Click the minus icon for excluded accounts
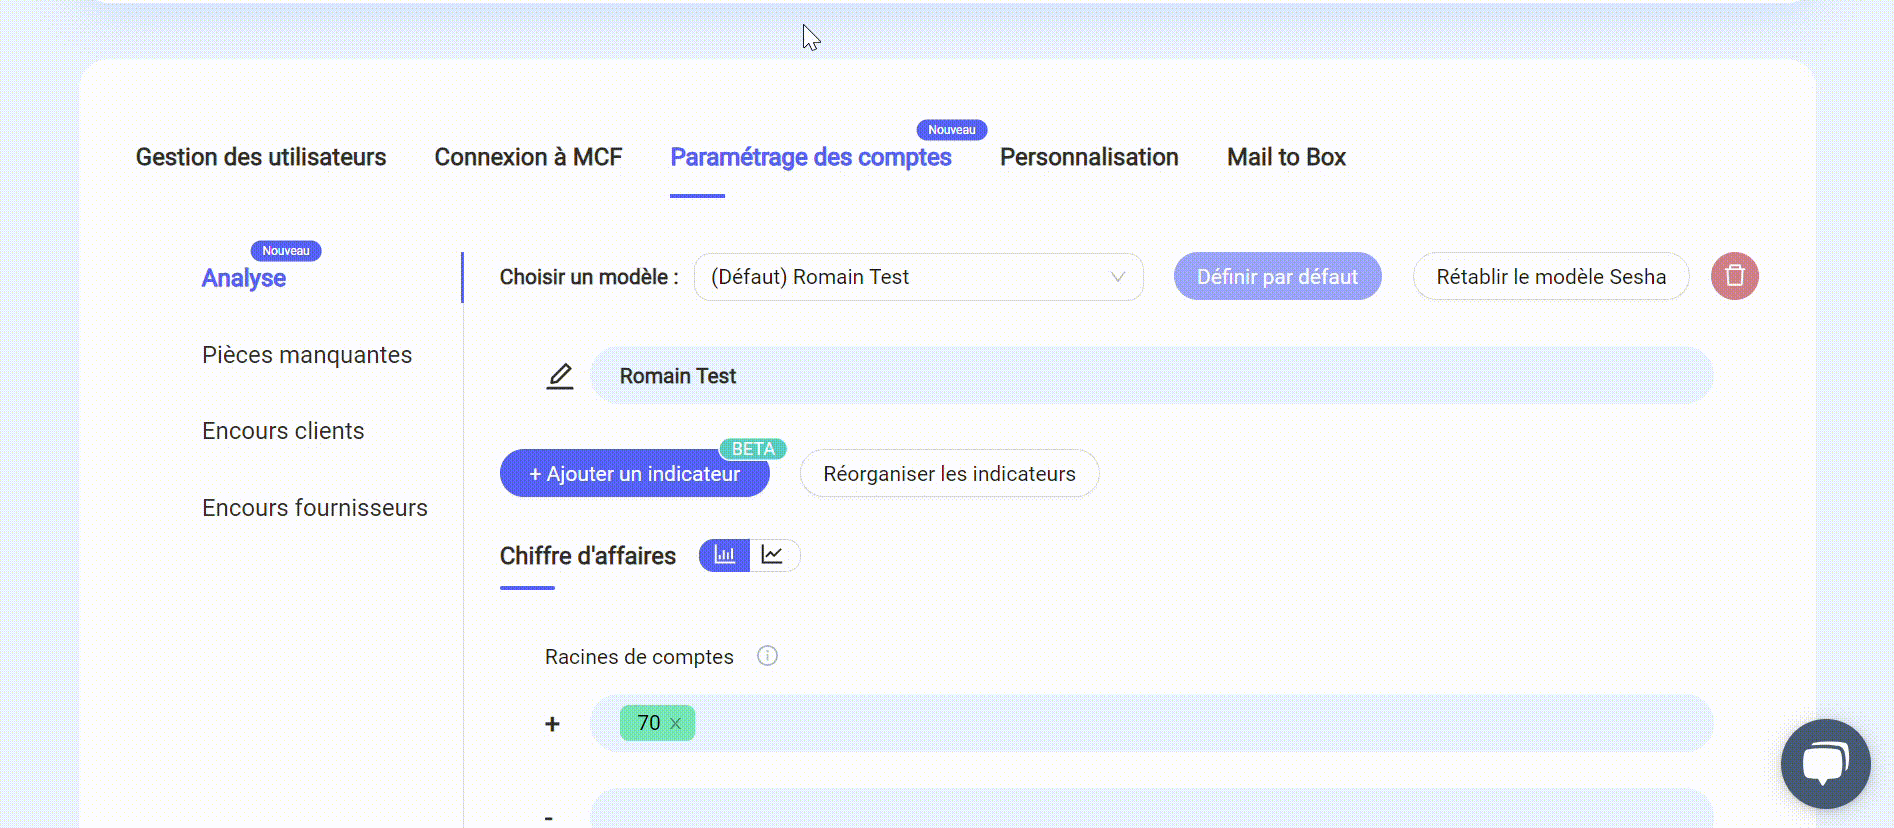This screenshot has width=1894, height=828. point(549,817)
